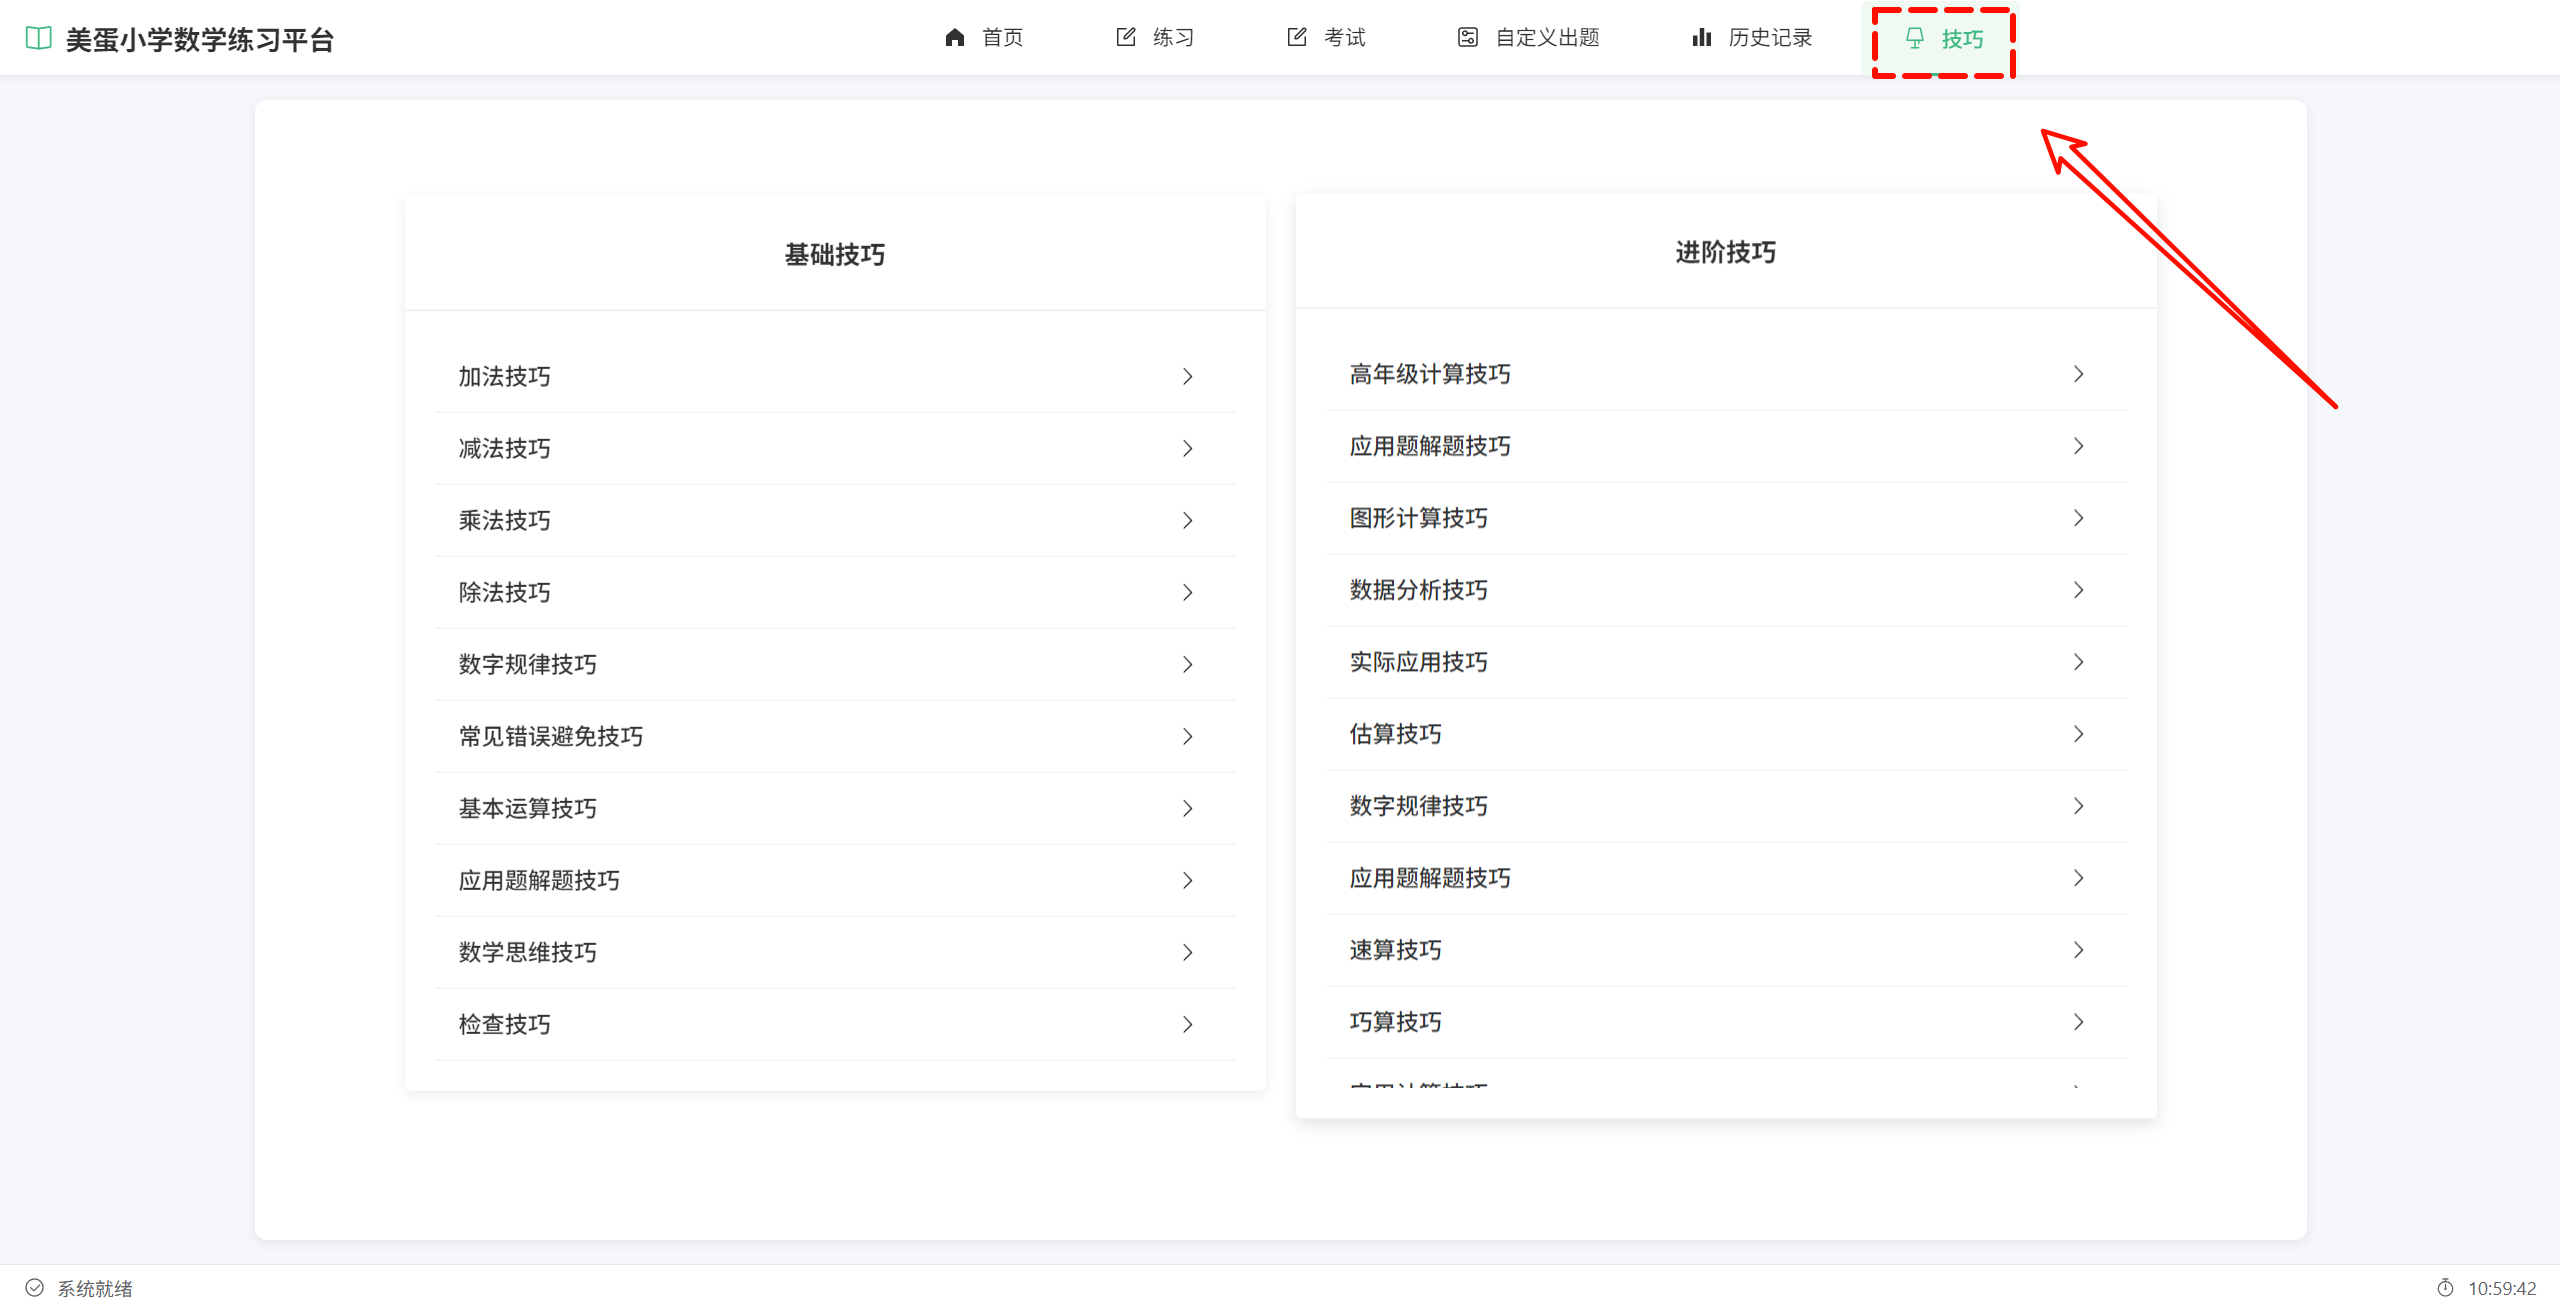The image size is (2560, 1308).
Task: Expand the 乘法技巧 chevron arrow
Action: pos(1187,521)
